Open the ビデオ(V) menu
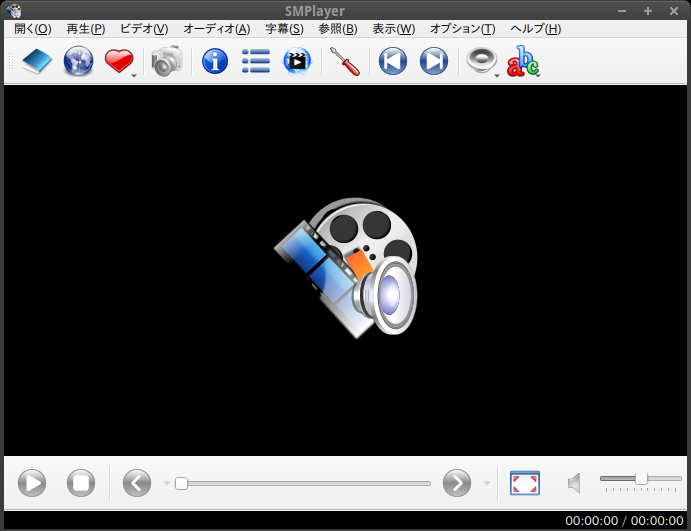Viewport: 691px width, 531px height. 144,29
